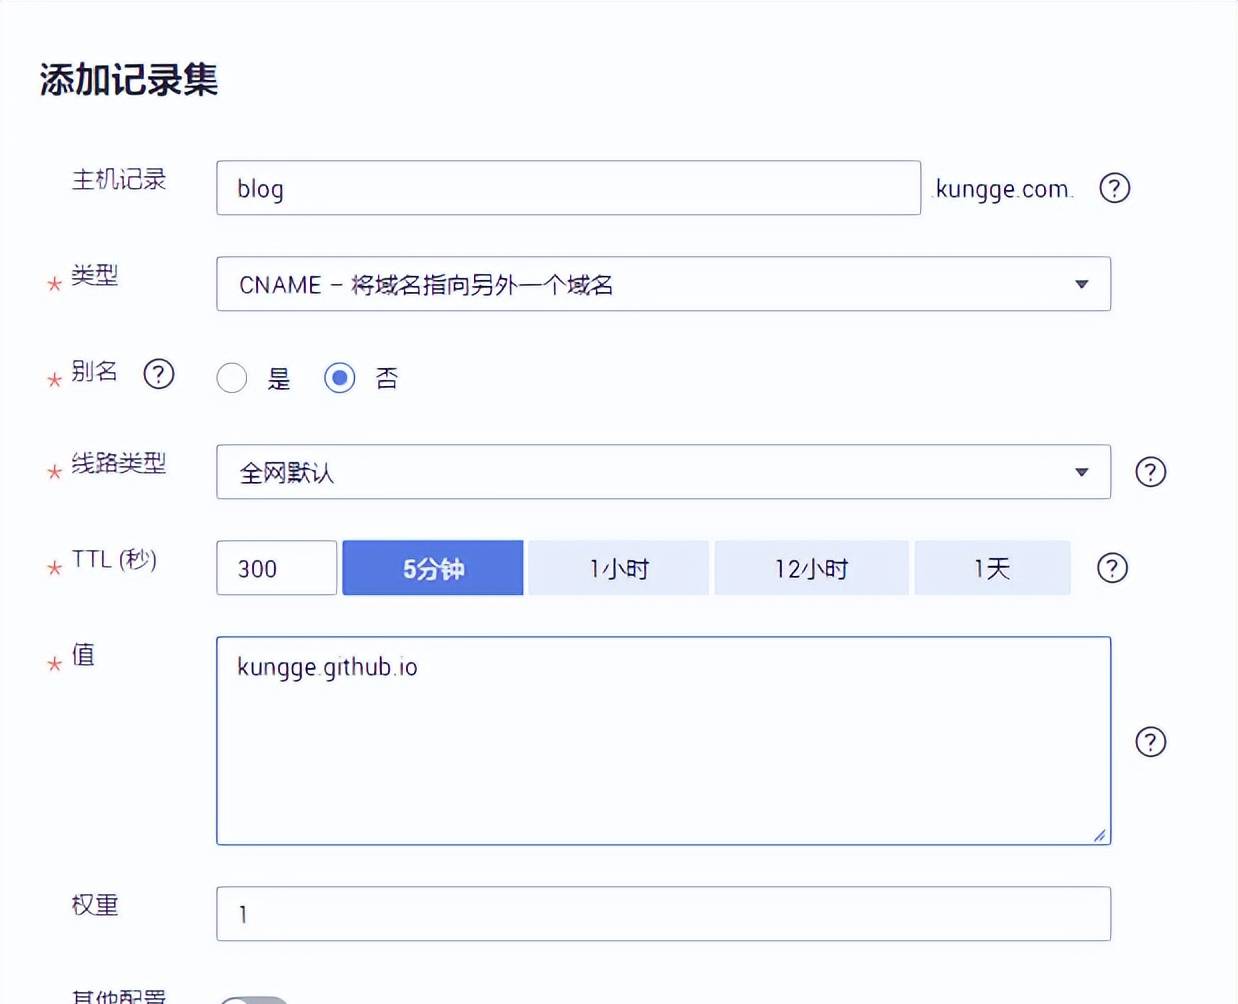The height and width of the screenshot is (1004, 1238).
Task: Open the 主机记录 help tooltip
Action: coord(1114,188)
